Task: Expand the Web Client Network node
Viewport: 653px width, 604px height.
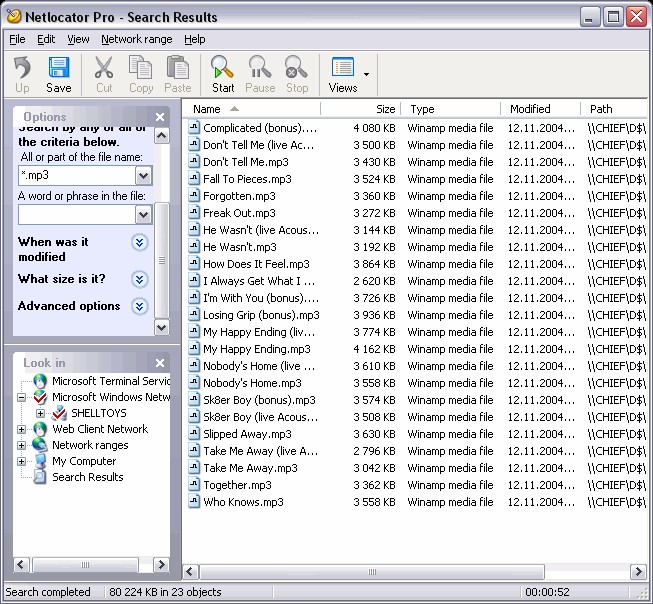Action: [x=22, y=429]
